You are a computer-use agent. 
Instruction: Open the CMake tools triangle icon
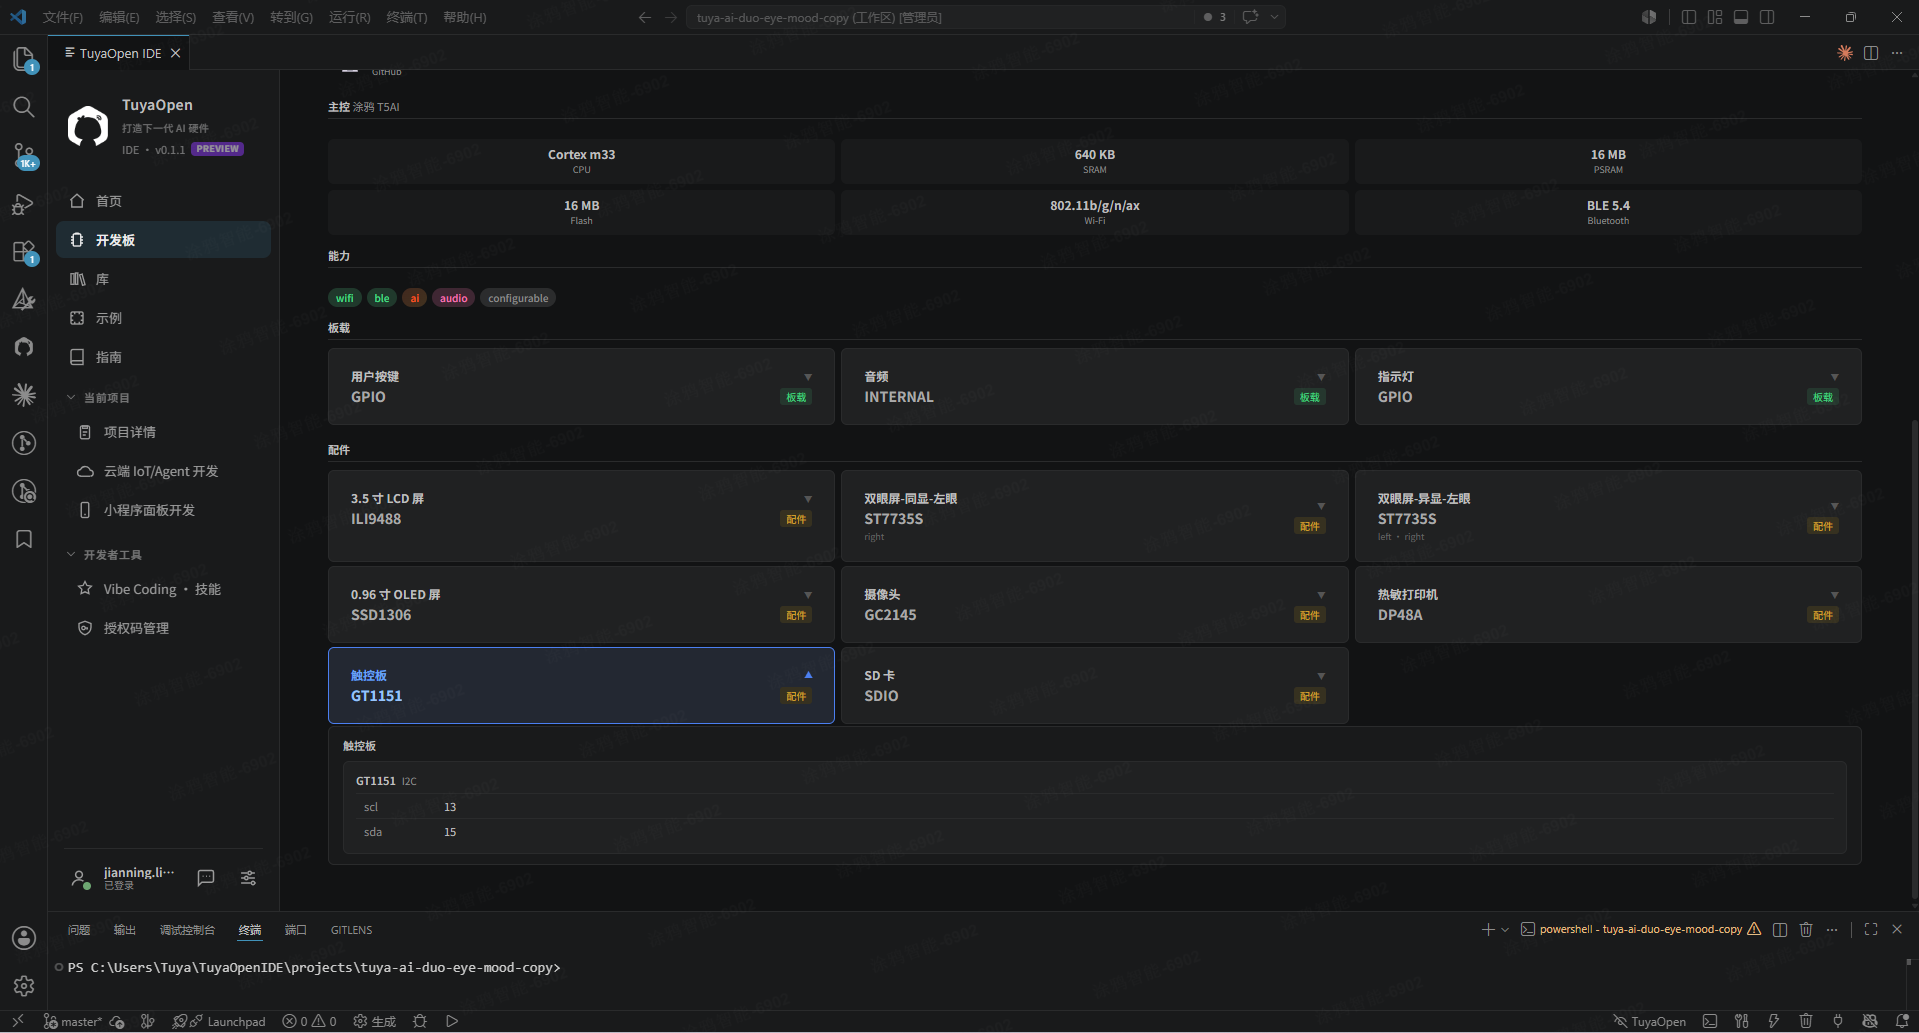click(x=24, y=299)
